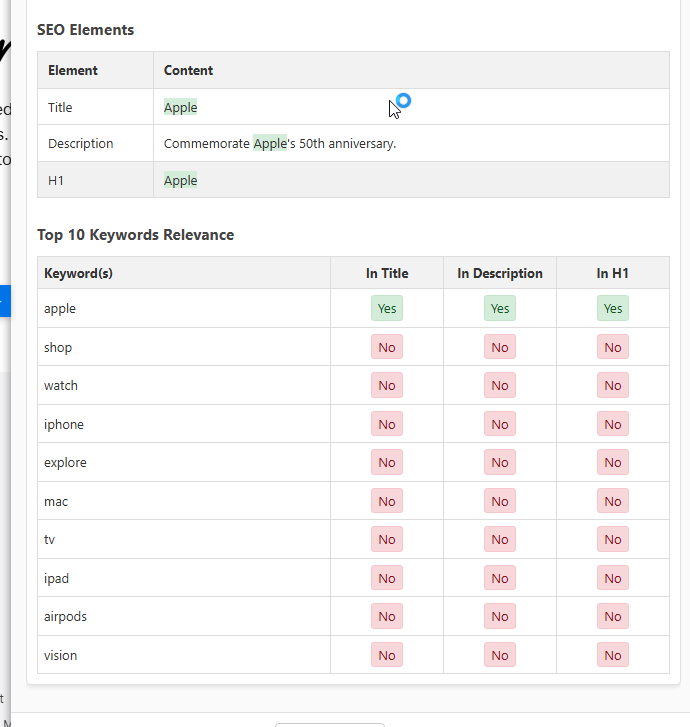The width and height of the screenshot is (690, 727).
Task: Select the In Description column header
Action: (500, 273)
